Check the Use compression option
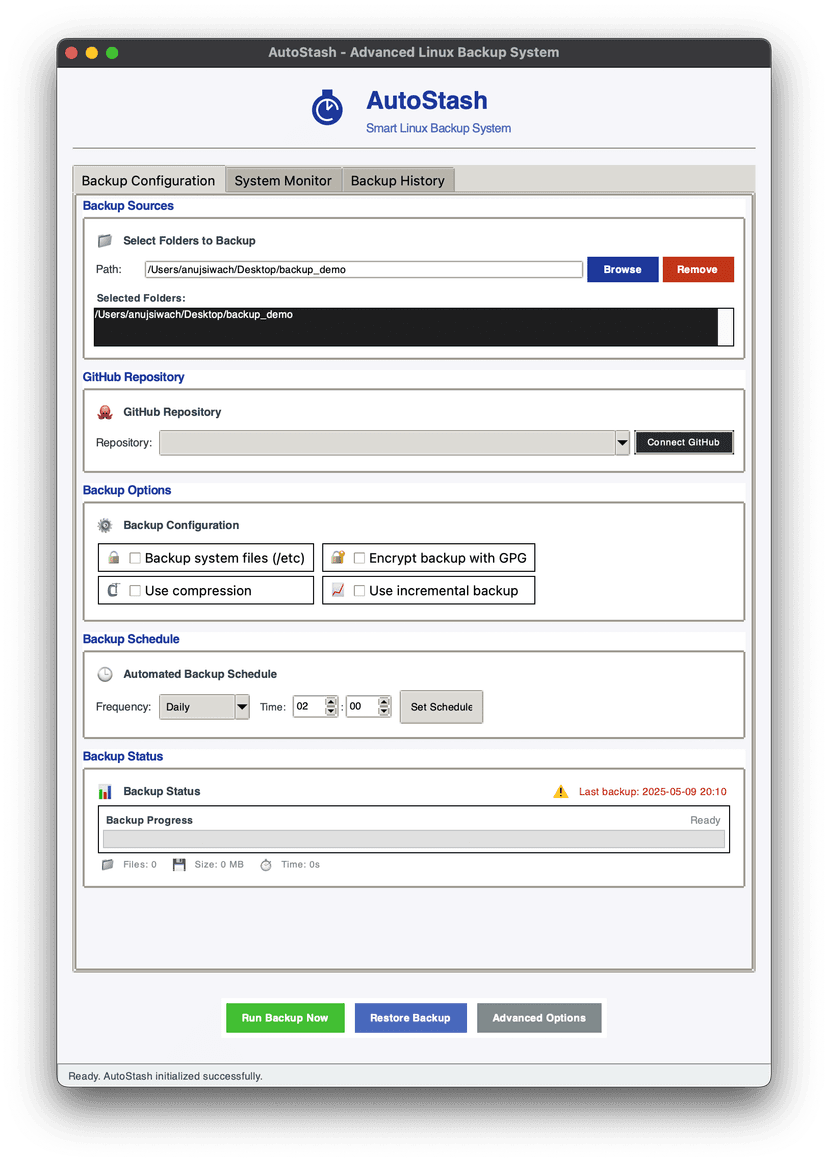 [135, 591]
